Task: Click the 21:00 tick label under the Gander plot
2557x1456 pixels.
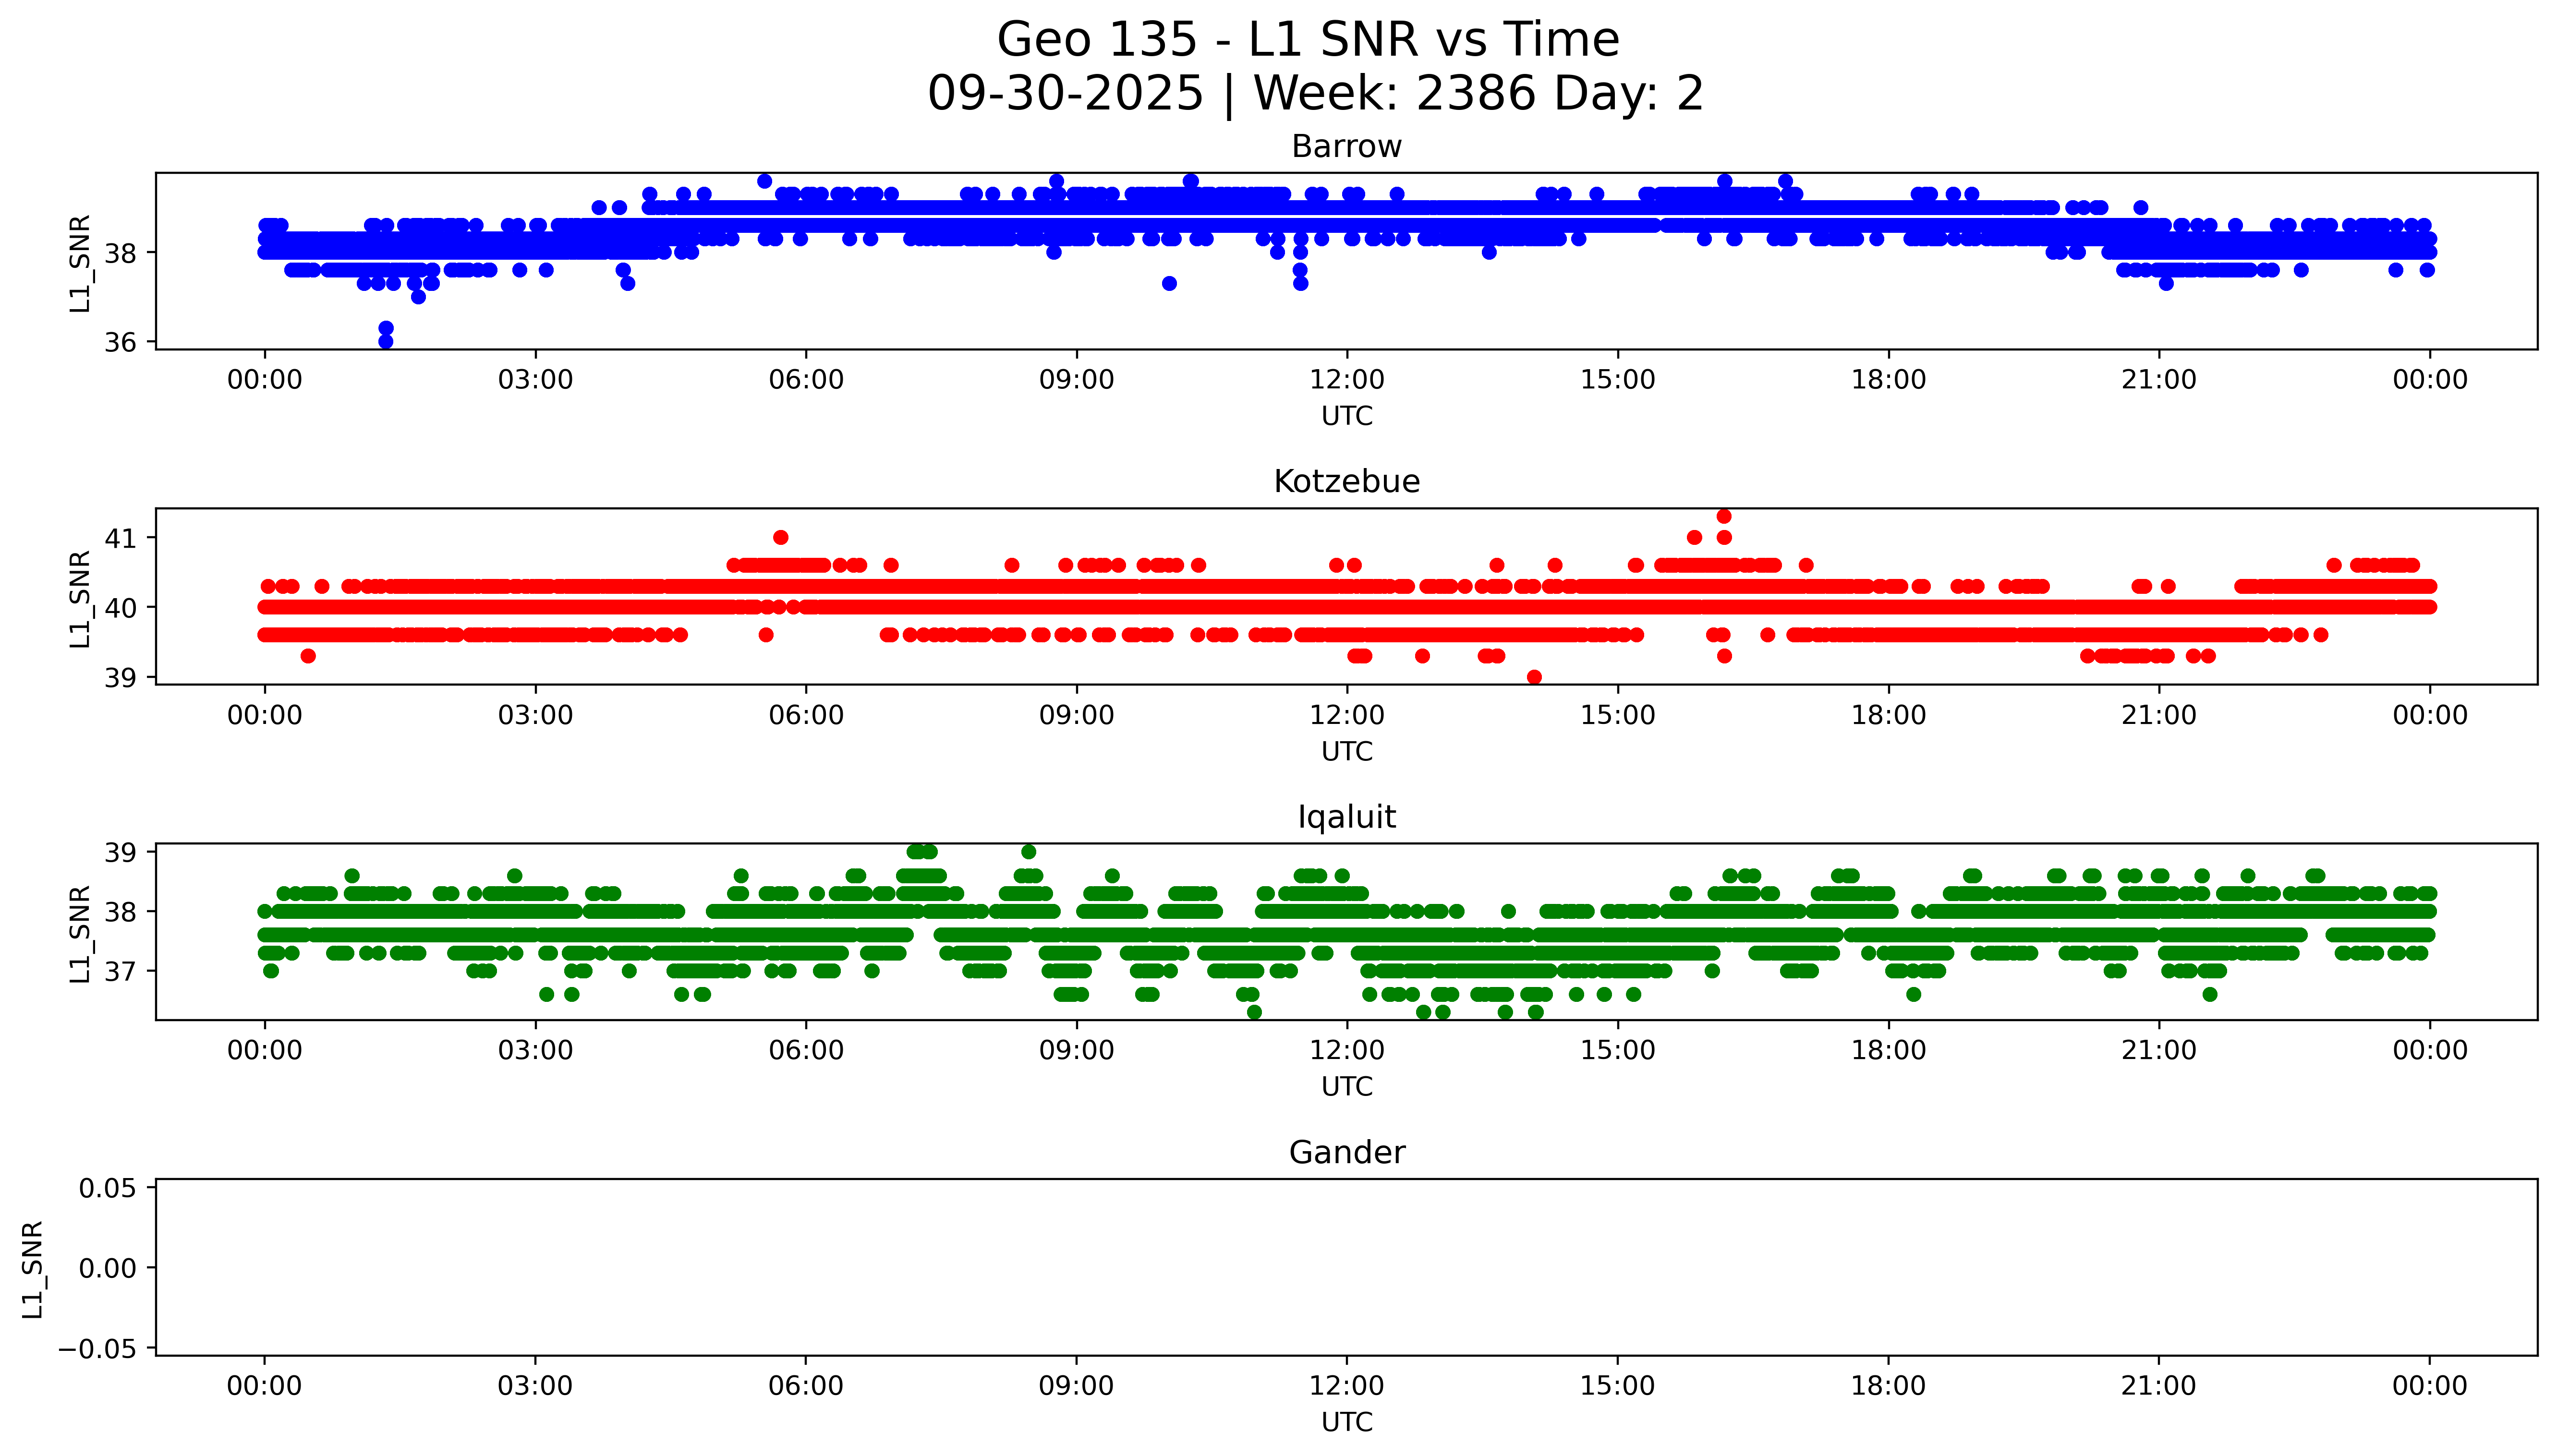Action: pyautogui.click(x=2158, y=1386)
